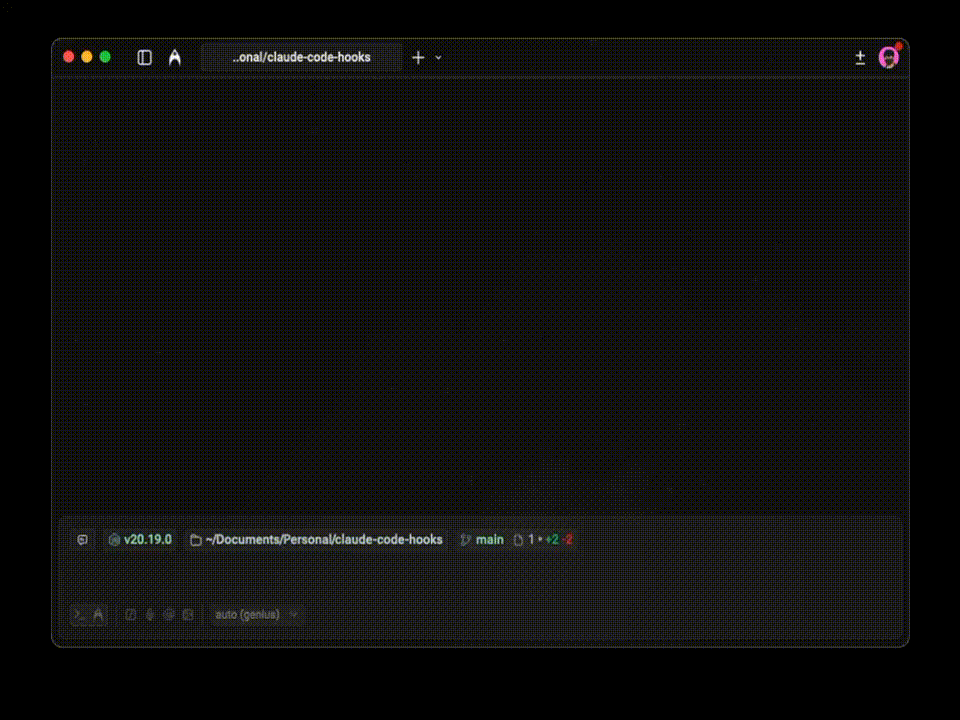Click the main git branch chip
960x720 pixels.
point(482,539)
